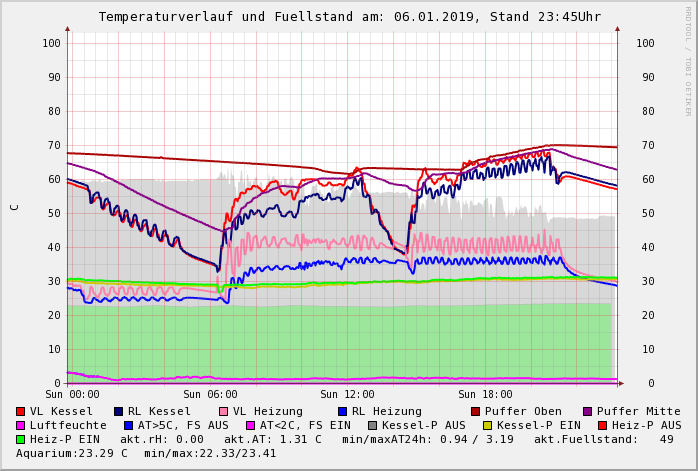
Task: Click the magenta Luftfeuchte legend swatch
Action: pyautogui.click(x=20, y=426)
